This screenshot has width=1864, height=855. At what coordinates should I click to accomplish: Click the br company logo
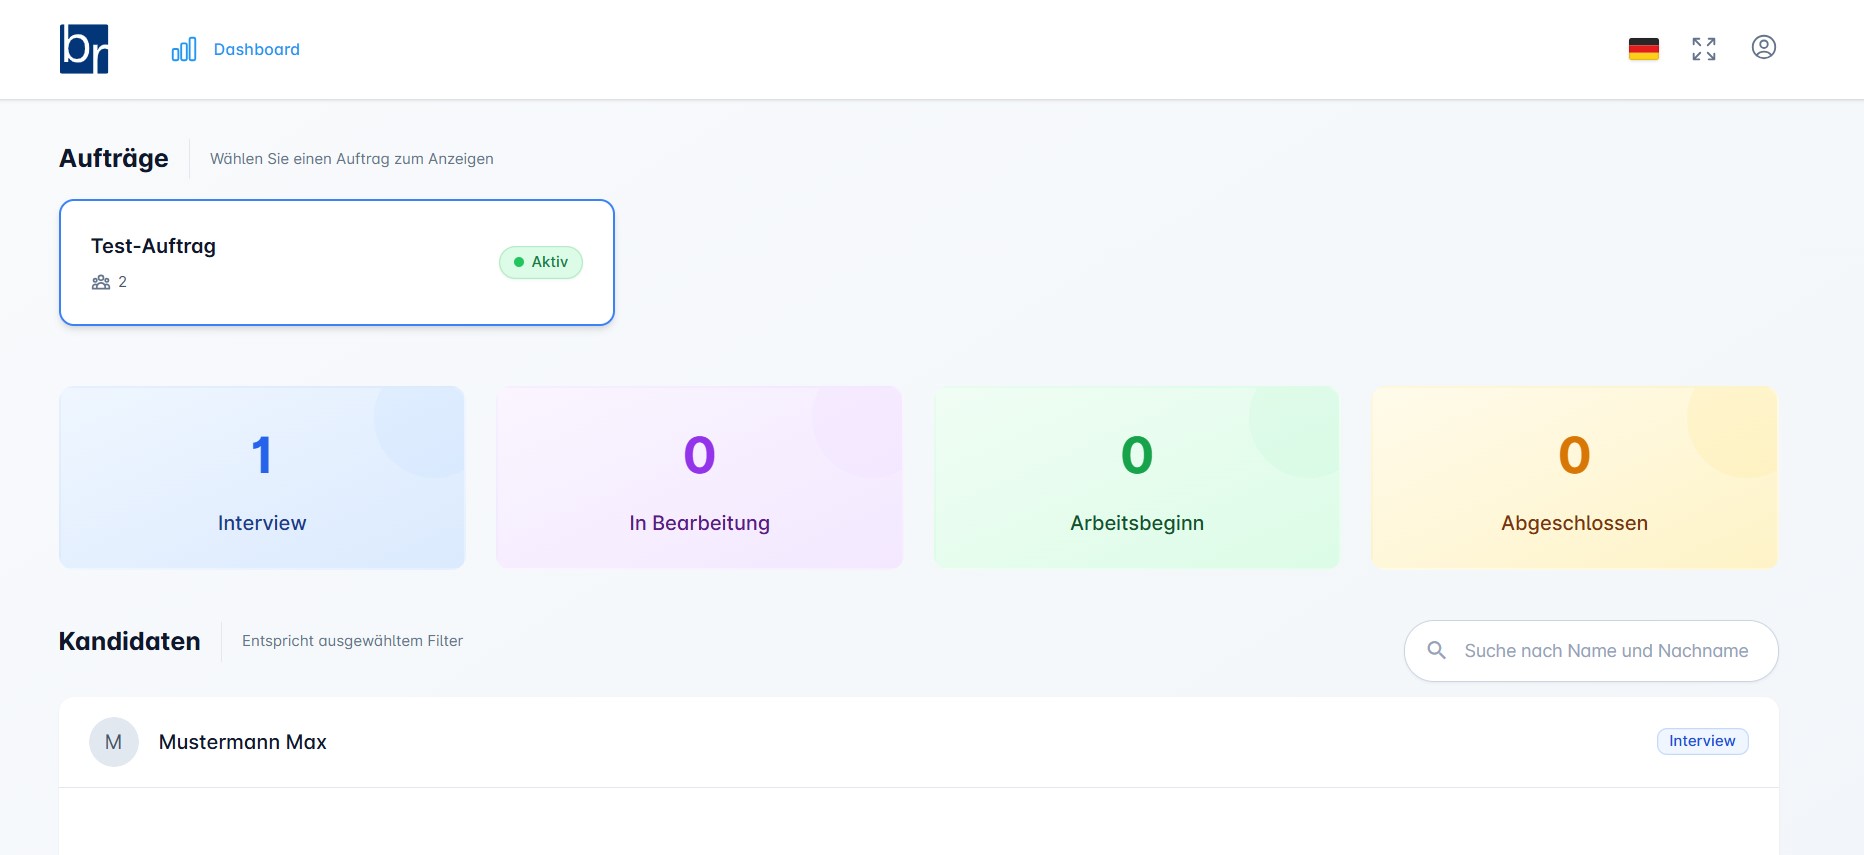tap(84, 49)
